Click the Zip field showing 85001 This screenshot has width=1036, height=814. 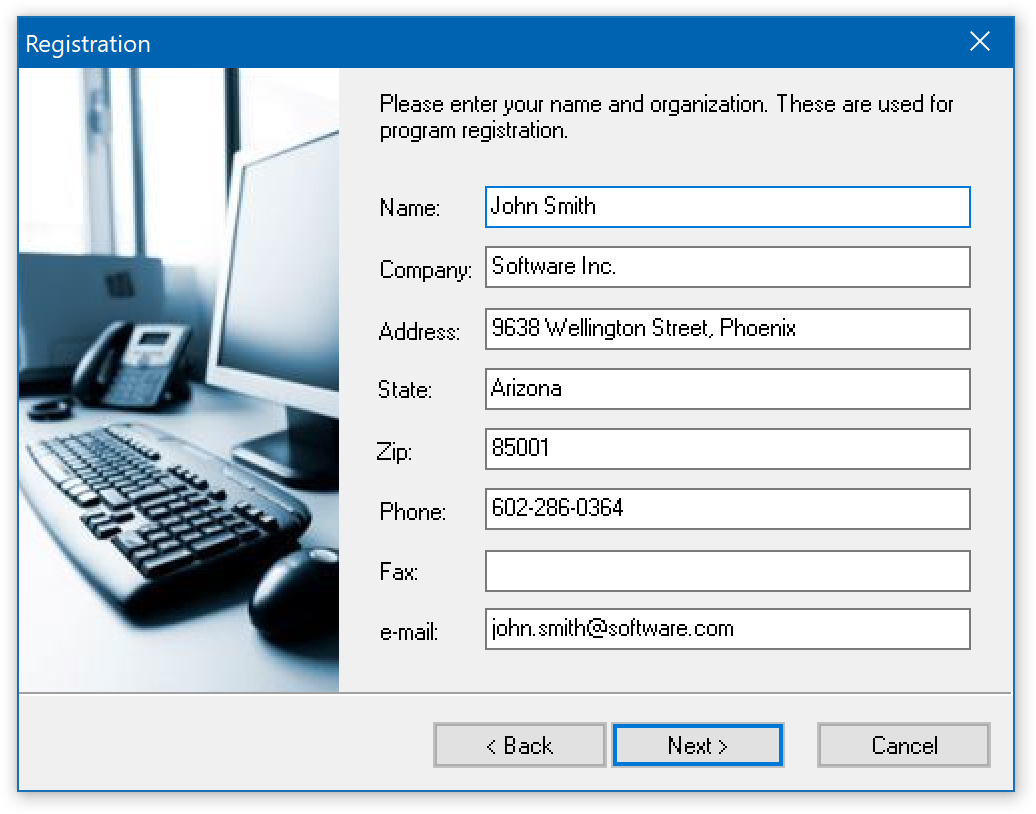(727, 449)
